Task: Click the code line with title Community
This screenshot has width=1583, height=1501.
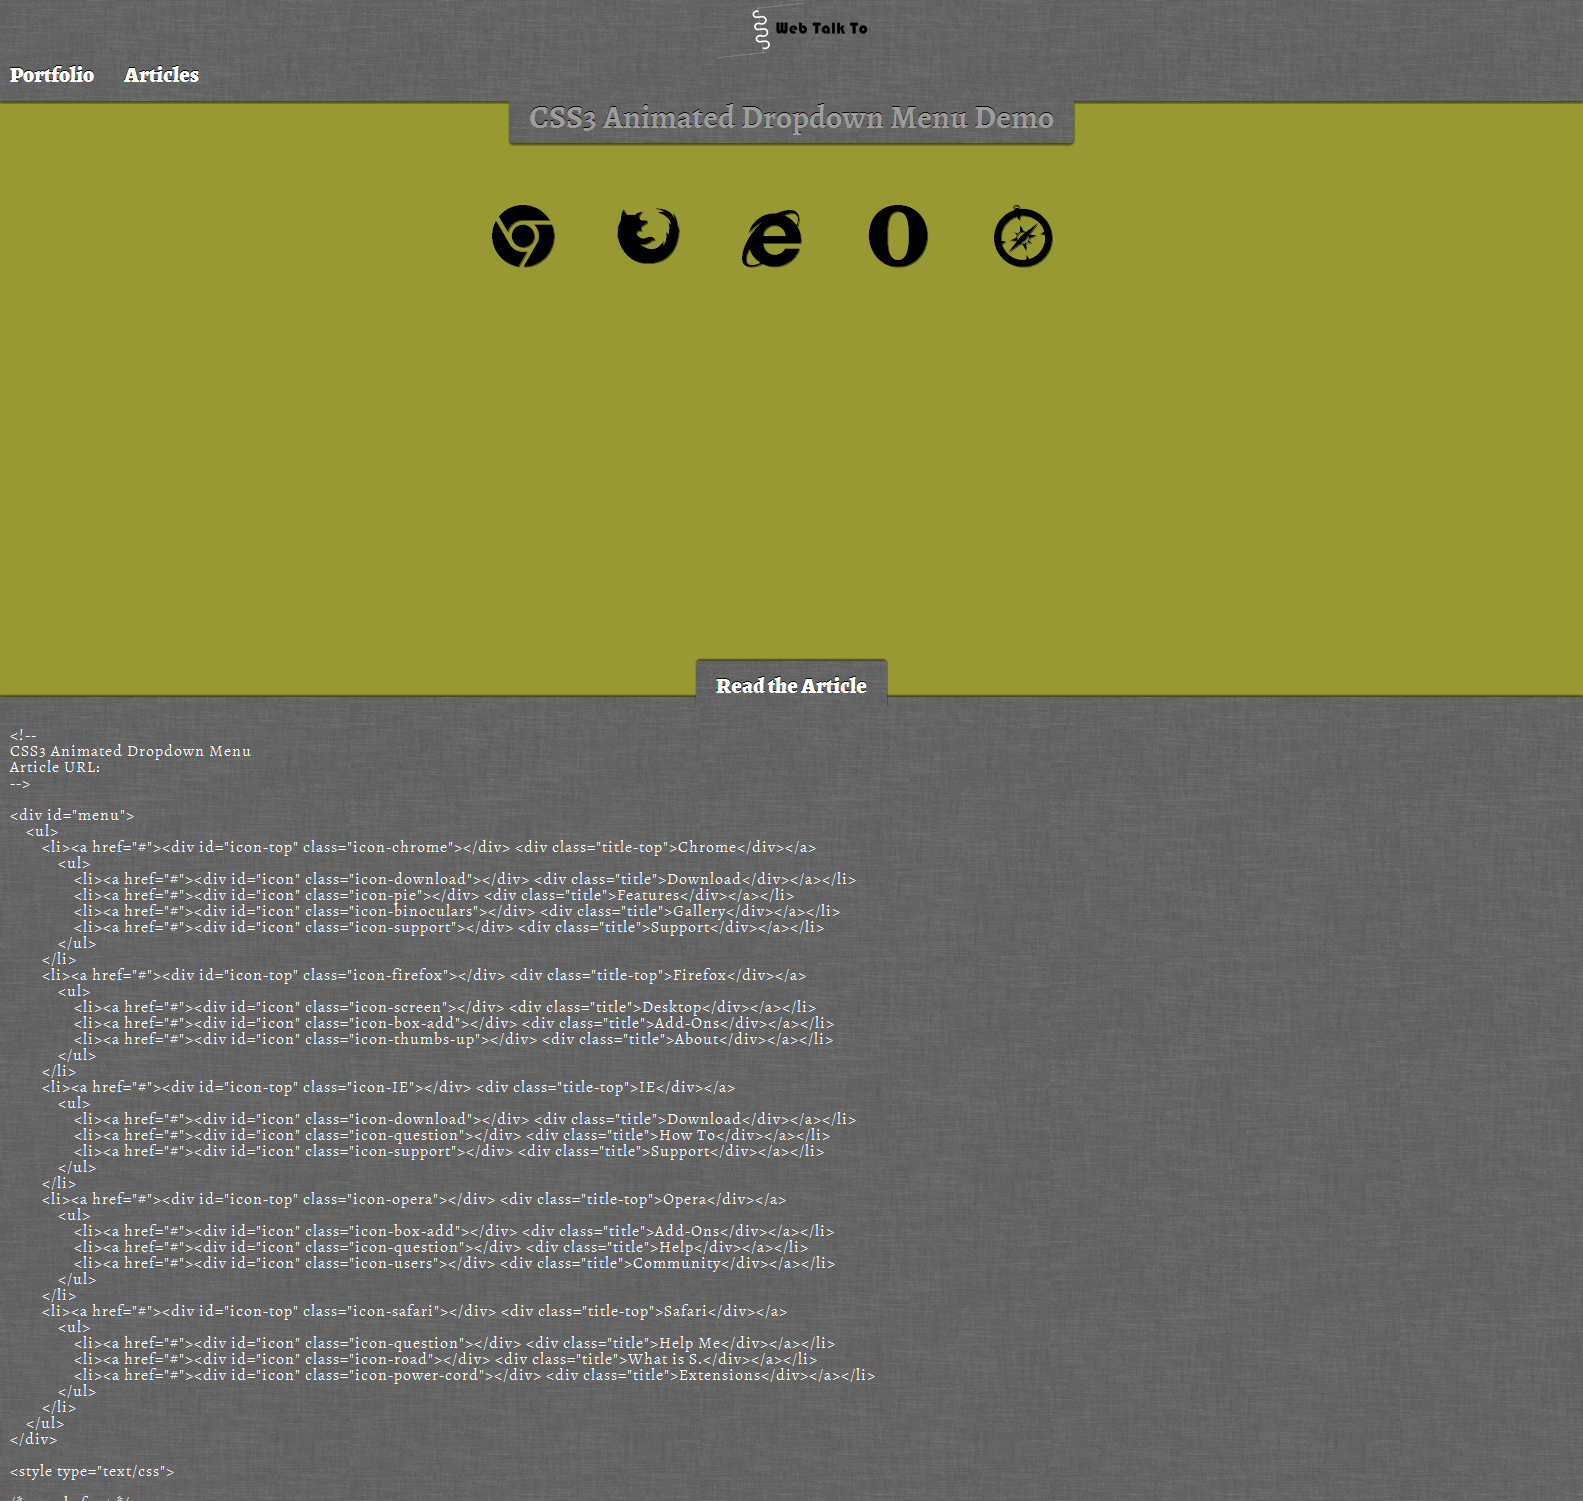Action: [455, 1263]
